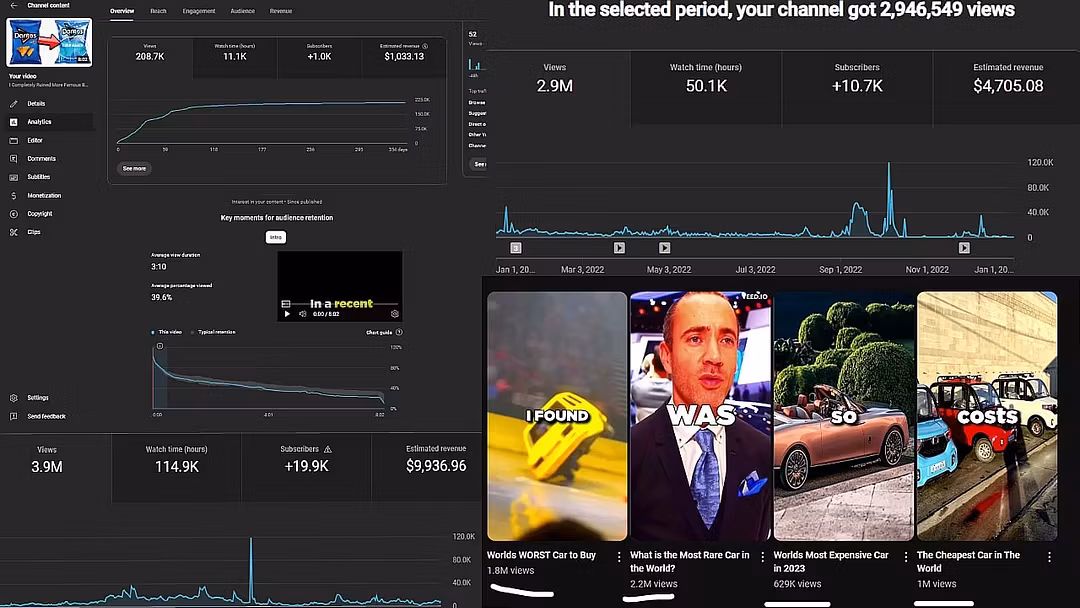Screen dimensions: 1080x608
Task: Click the back arrow beside Channel content
Action: click(x=14, y=5)
